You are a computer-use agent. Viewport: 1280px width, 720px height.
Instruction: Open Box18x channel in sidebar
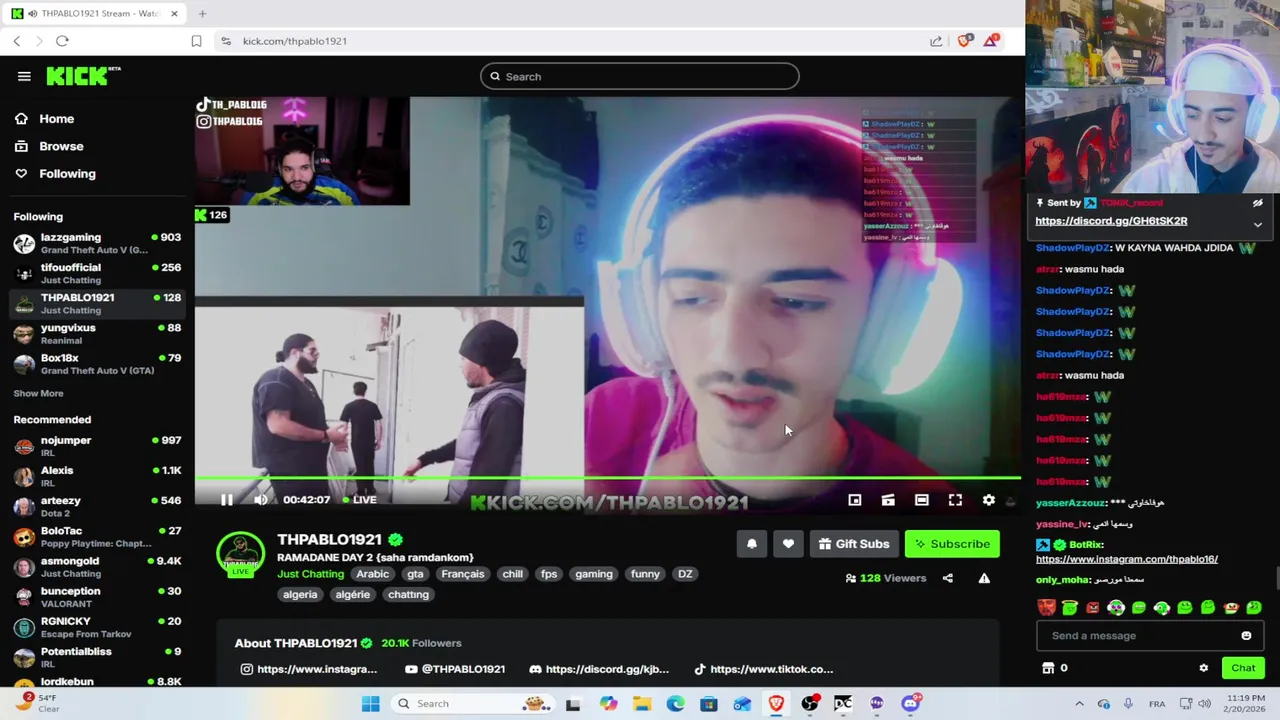coord(97,363)
